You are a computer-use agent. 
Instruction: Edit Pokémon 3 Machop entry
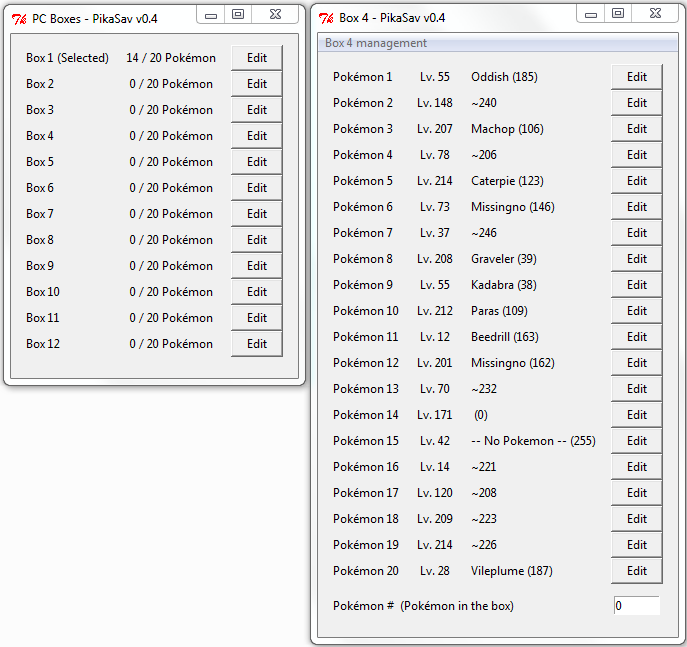[637, 129]
